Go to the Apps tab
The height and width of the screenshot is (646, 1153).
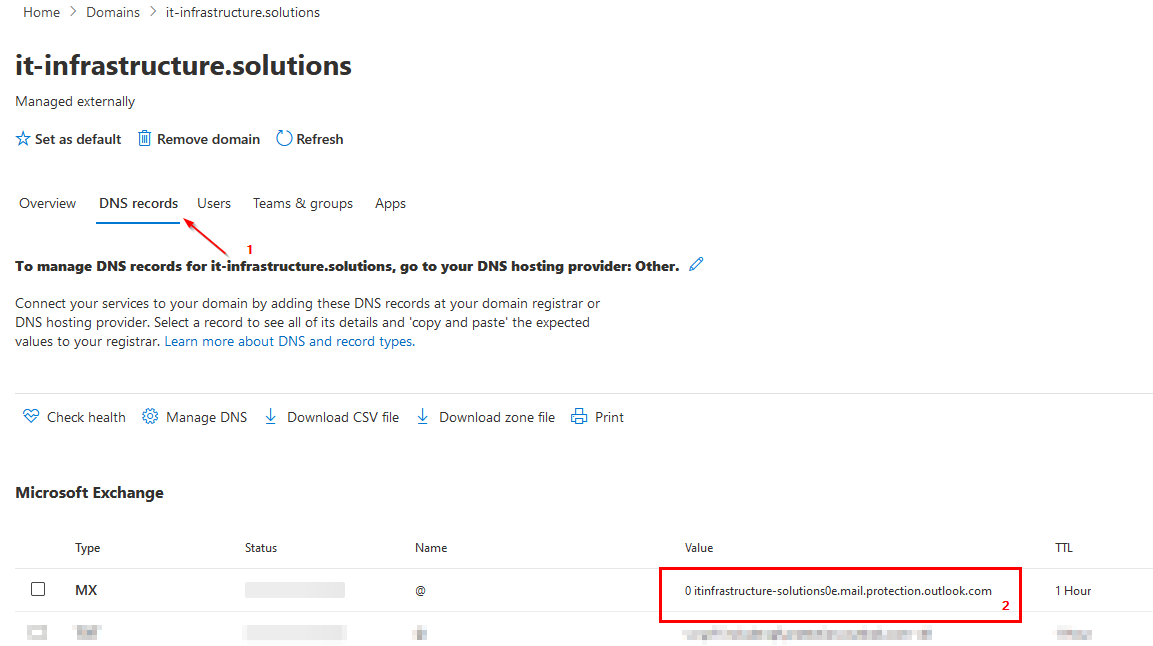(390, 204)
